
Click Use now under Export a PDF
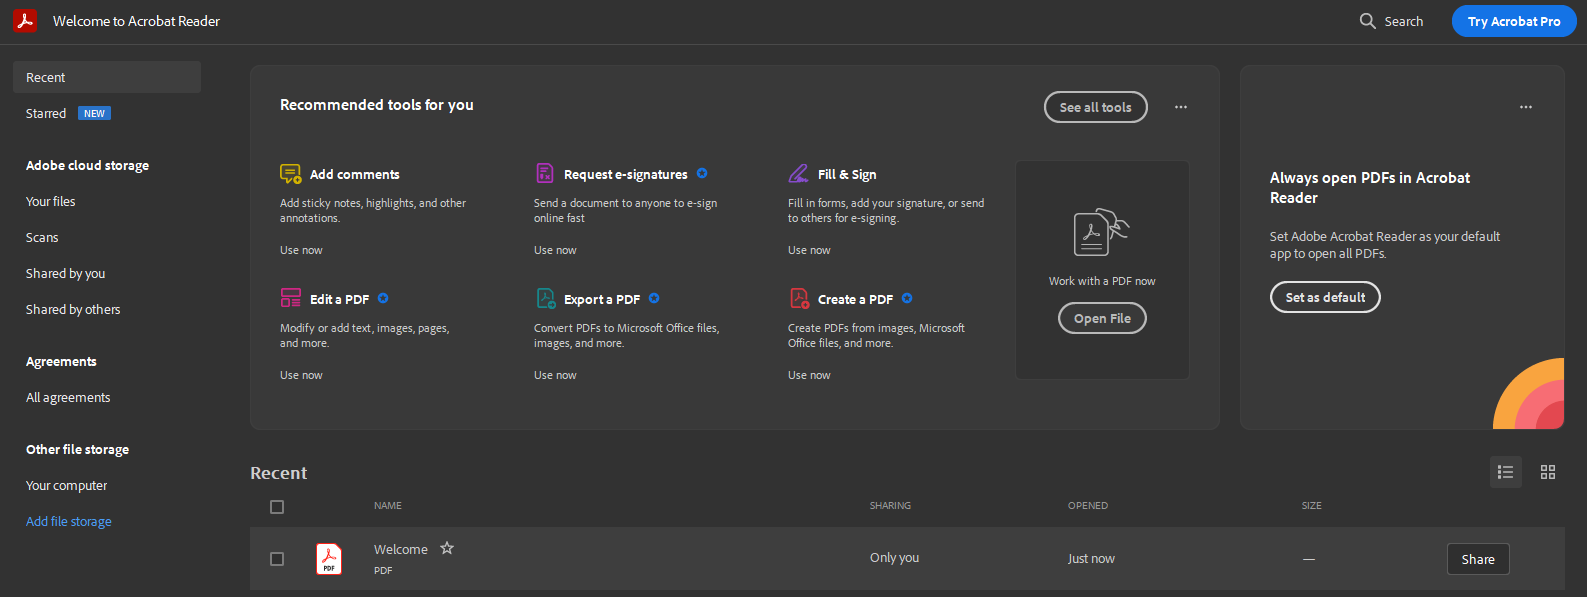click(x=555, y=375)
